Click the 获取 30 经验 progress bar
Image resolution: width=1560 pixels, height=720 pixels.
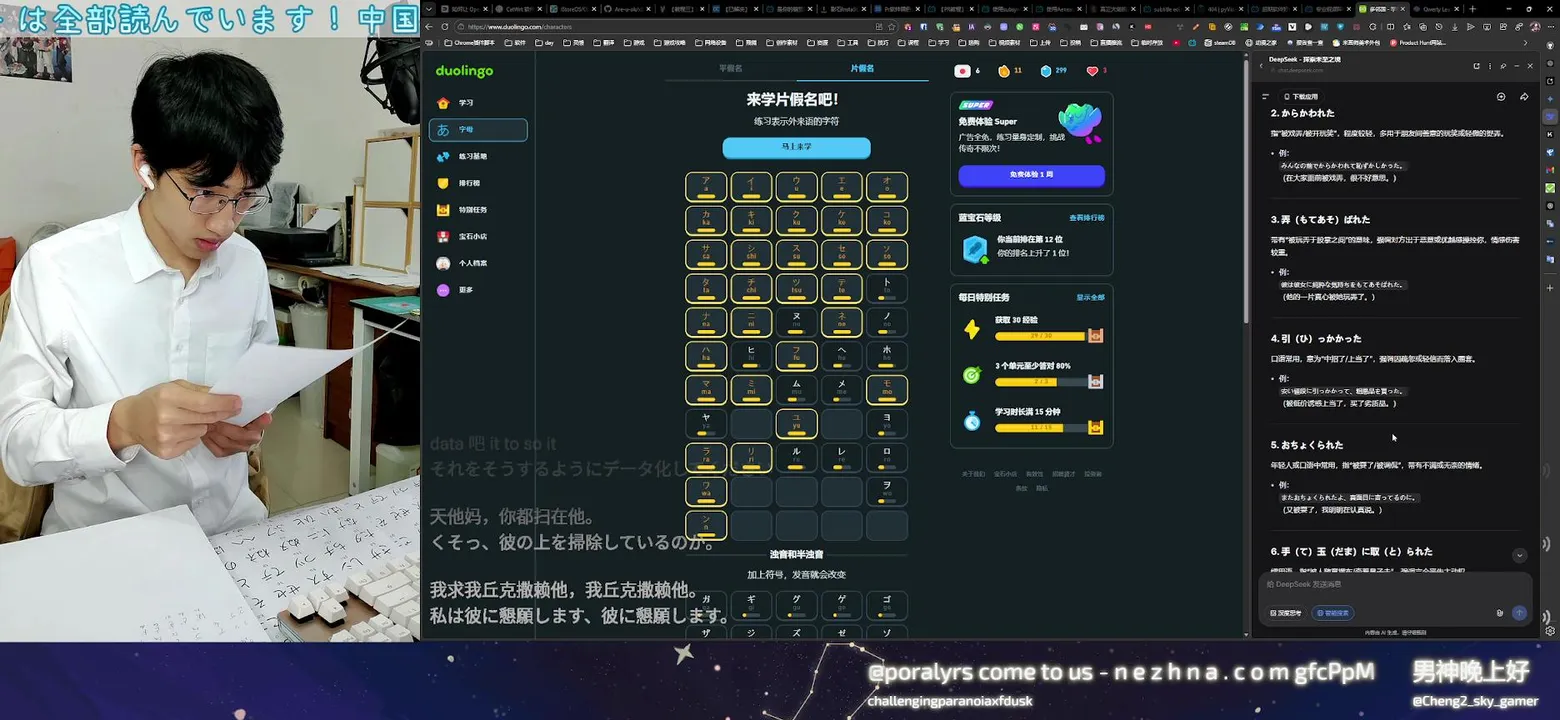(1040, 336)
